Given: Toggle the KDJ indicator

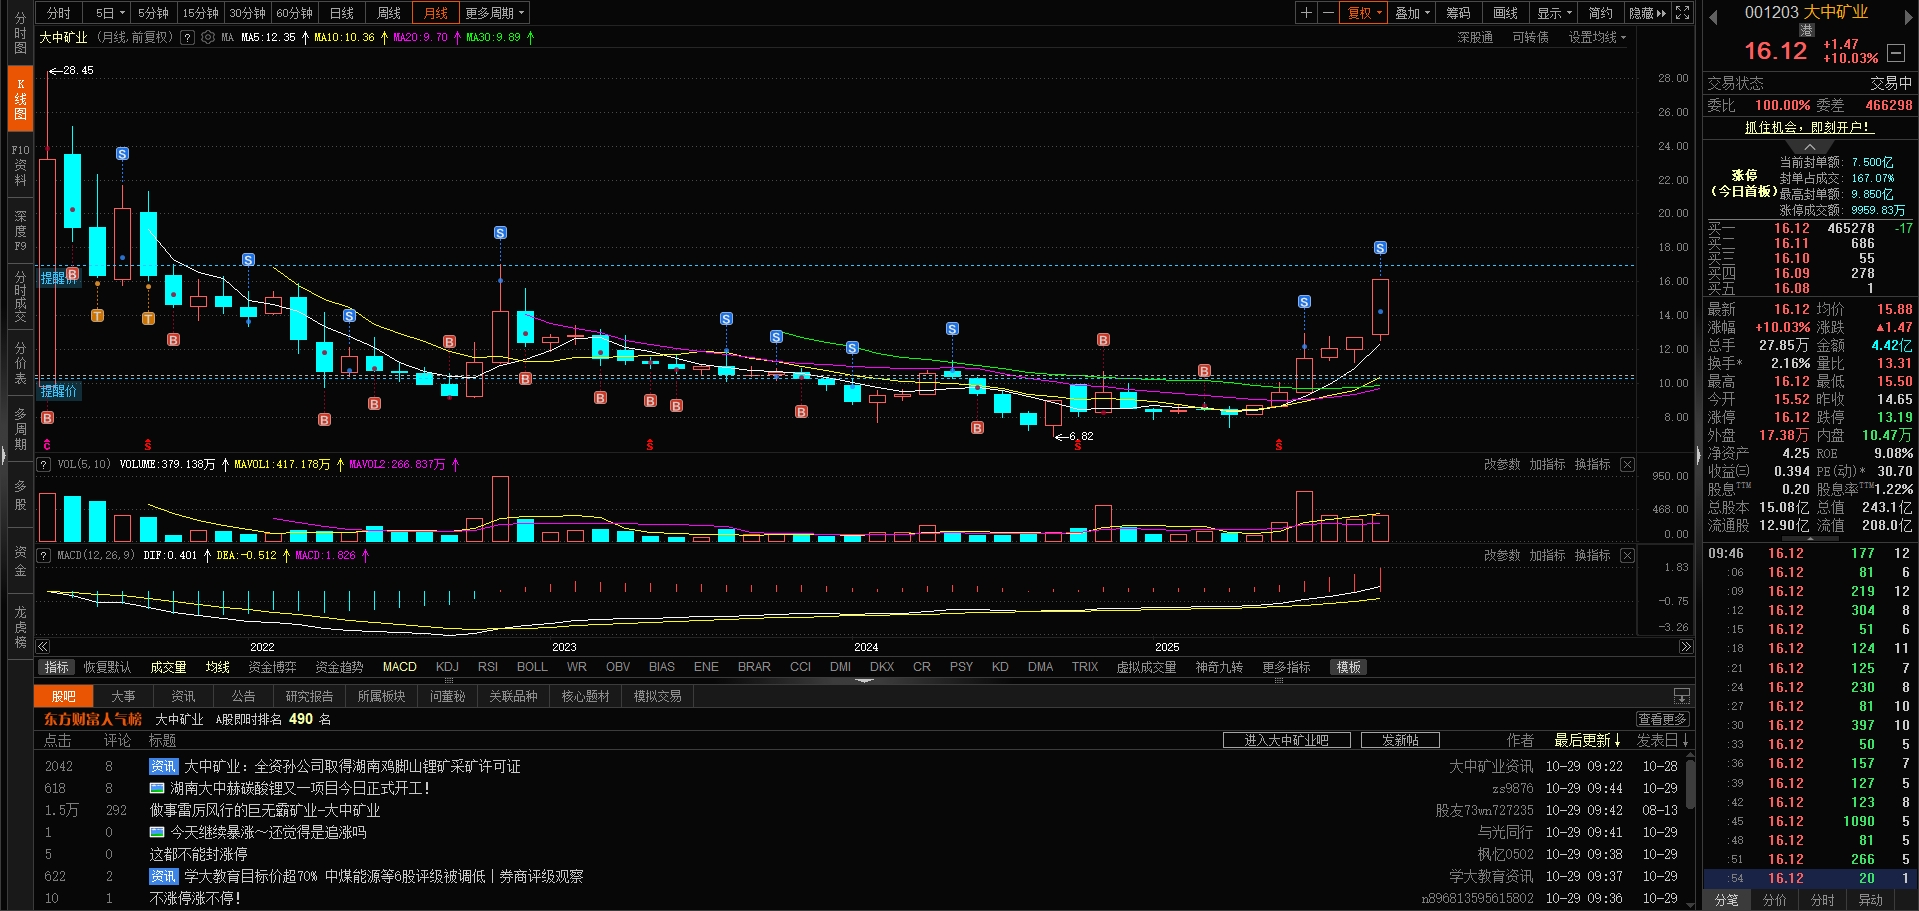Looking at the screenshot, I should [x=447, y=667].
